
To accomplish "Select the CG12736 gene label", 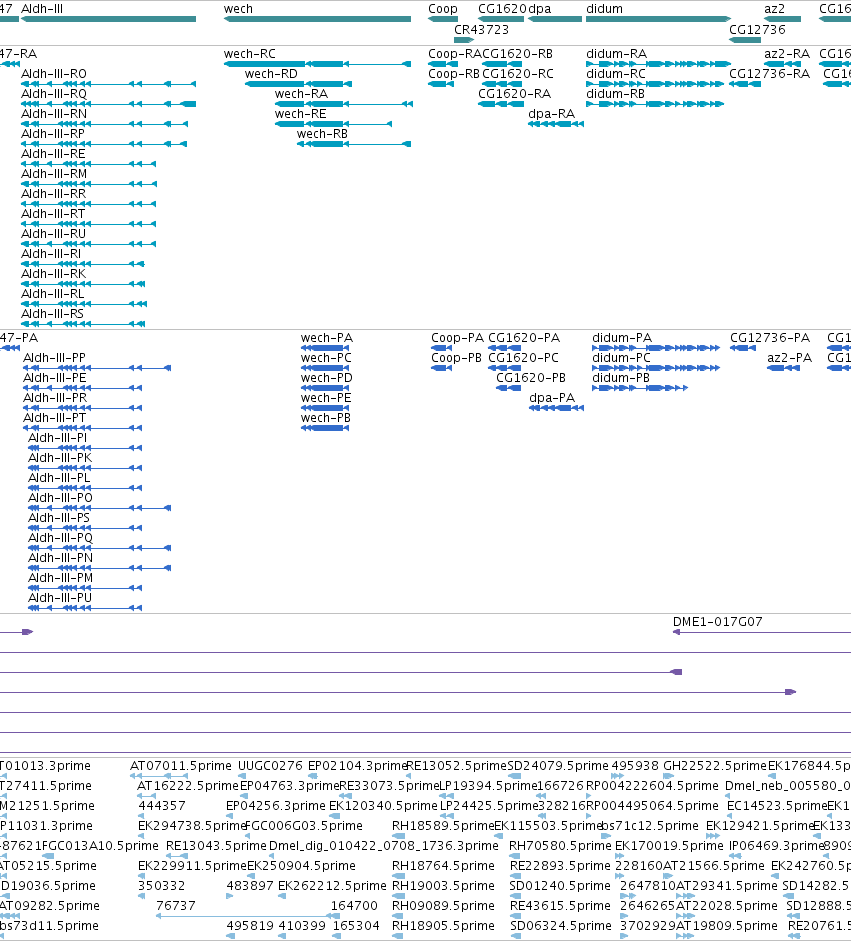I will click(757, 29).
